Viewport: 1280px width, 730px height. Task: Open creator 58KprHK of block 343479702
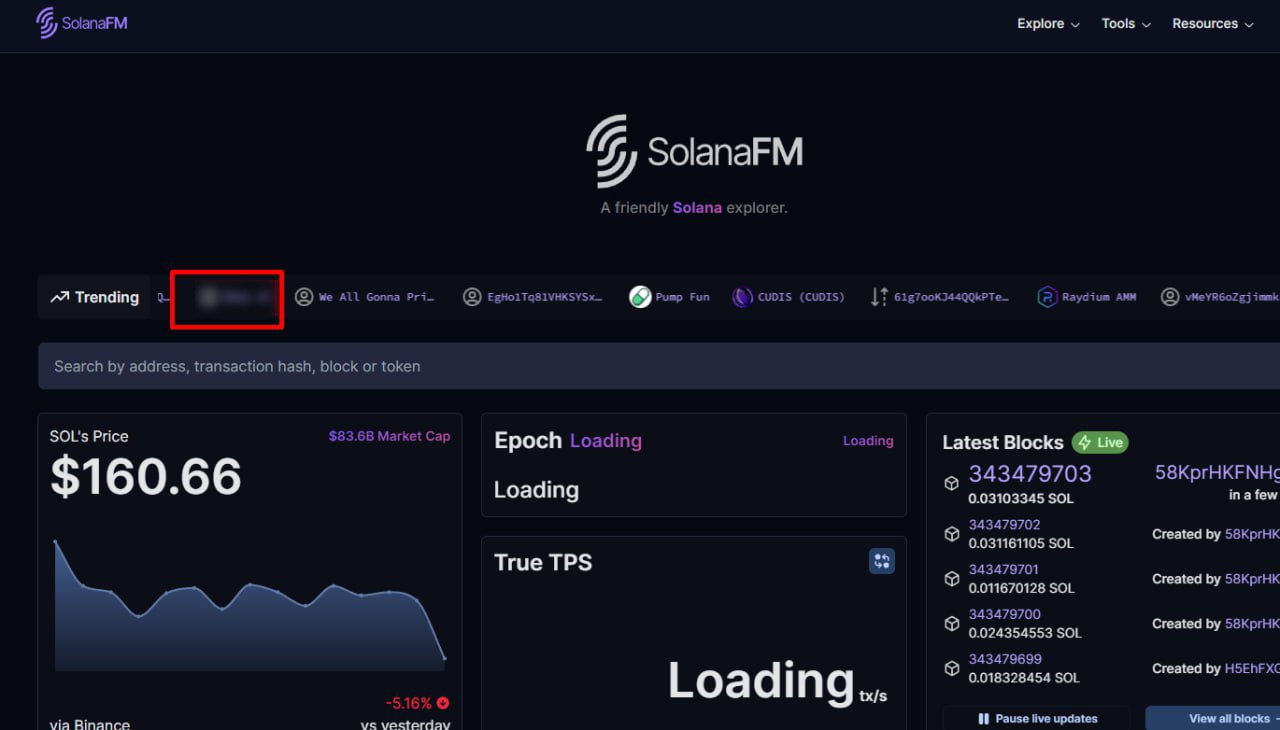click(1252, 534)
